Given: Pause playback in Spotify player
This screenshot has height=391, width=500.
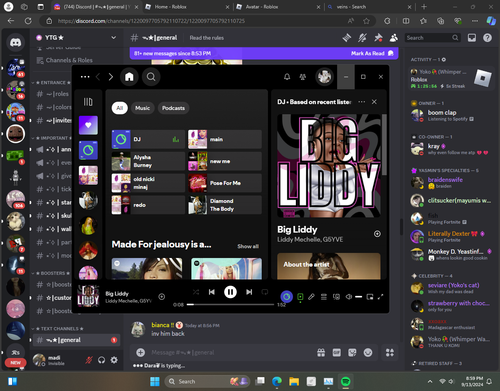Looking at the screenshot, I should [230, 292].
